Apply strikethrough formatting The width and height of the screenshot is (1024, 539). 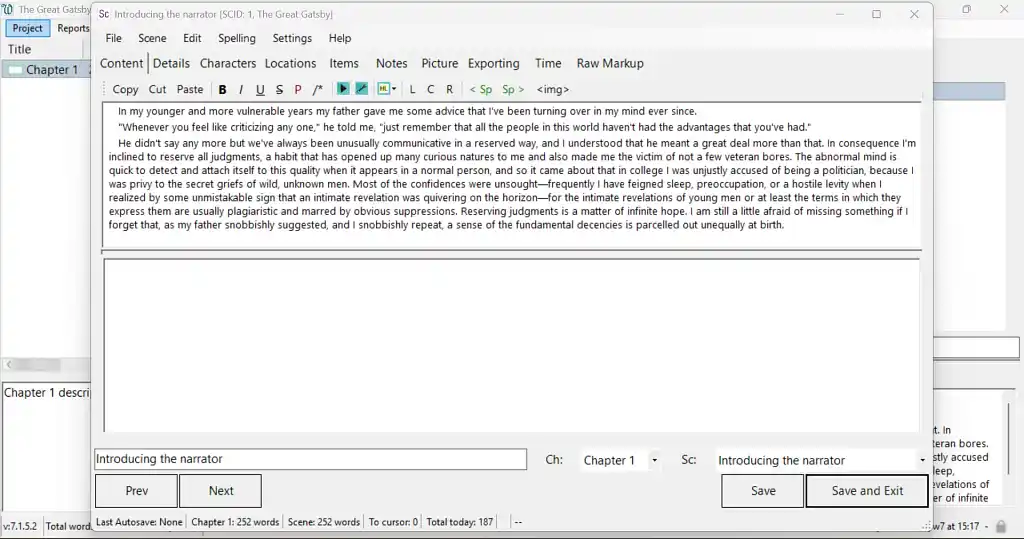tap(279, 89)
